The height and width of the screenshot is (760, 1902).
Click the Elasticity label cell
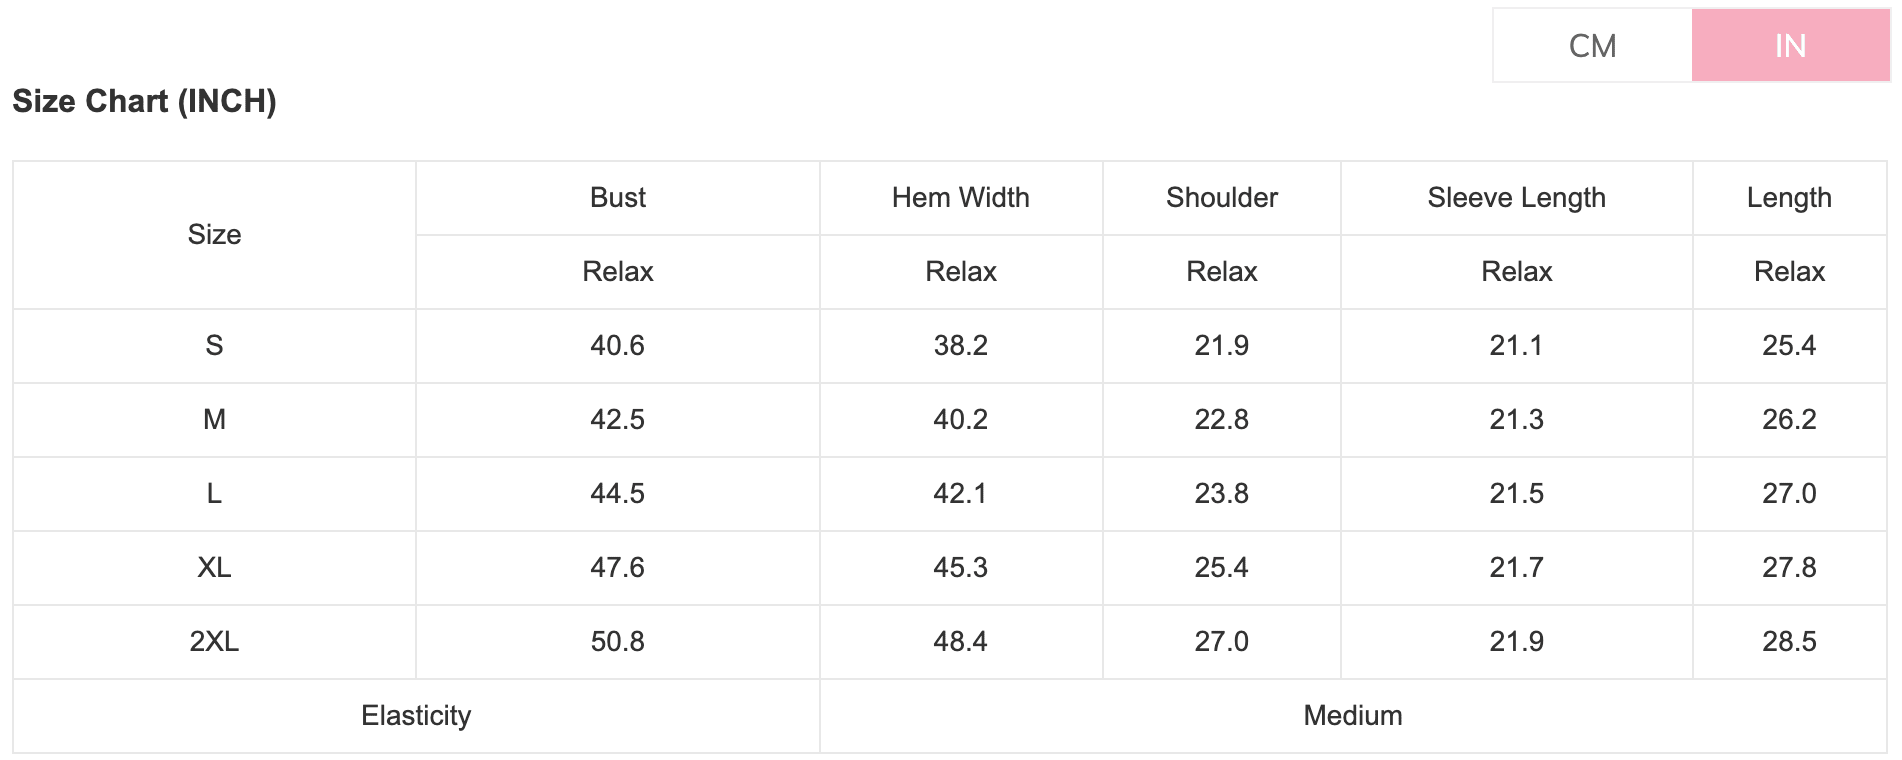pos(416,716)
